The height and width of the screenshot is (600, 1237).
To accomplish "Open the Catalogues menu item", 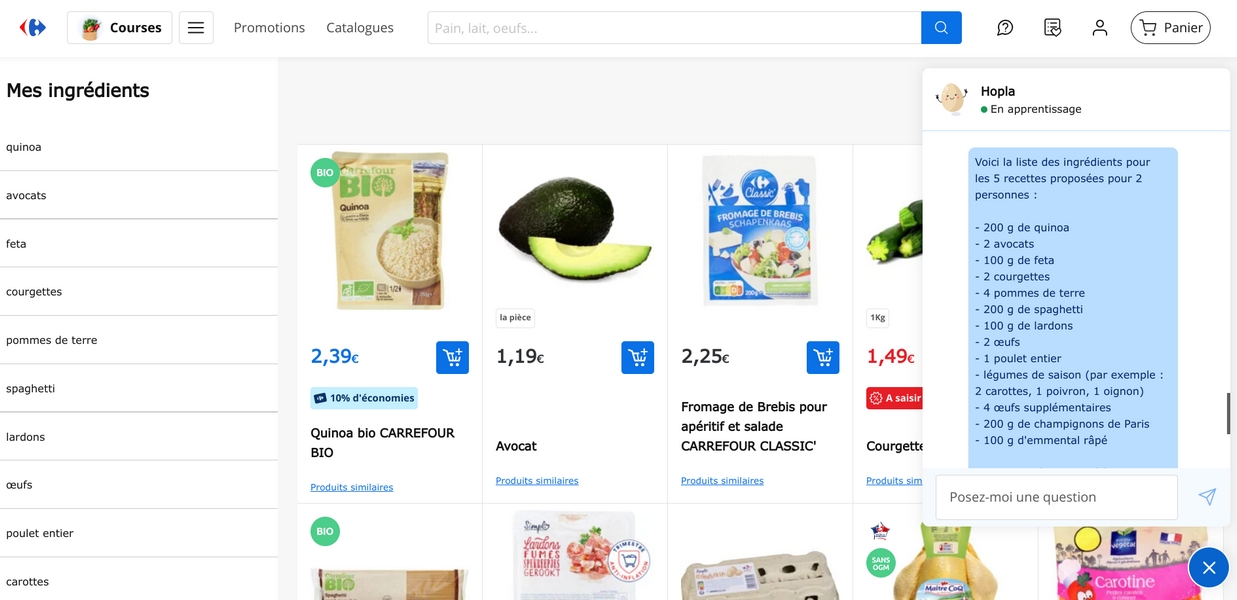I will pyautogui.click(x=360, y=28).
